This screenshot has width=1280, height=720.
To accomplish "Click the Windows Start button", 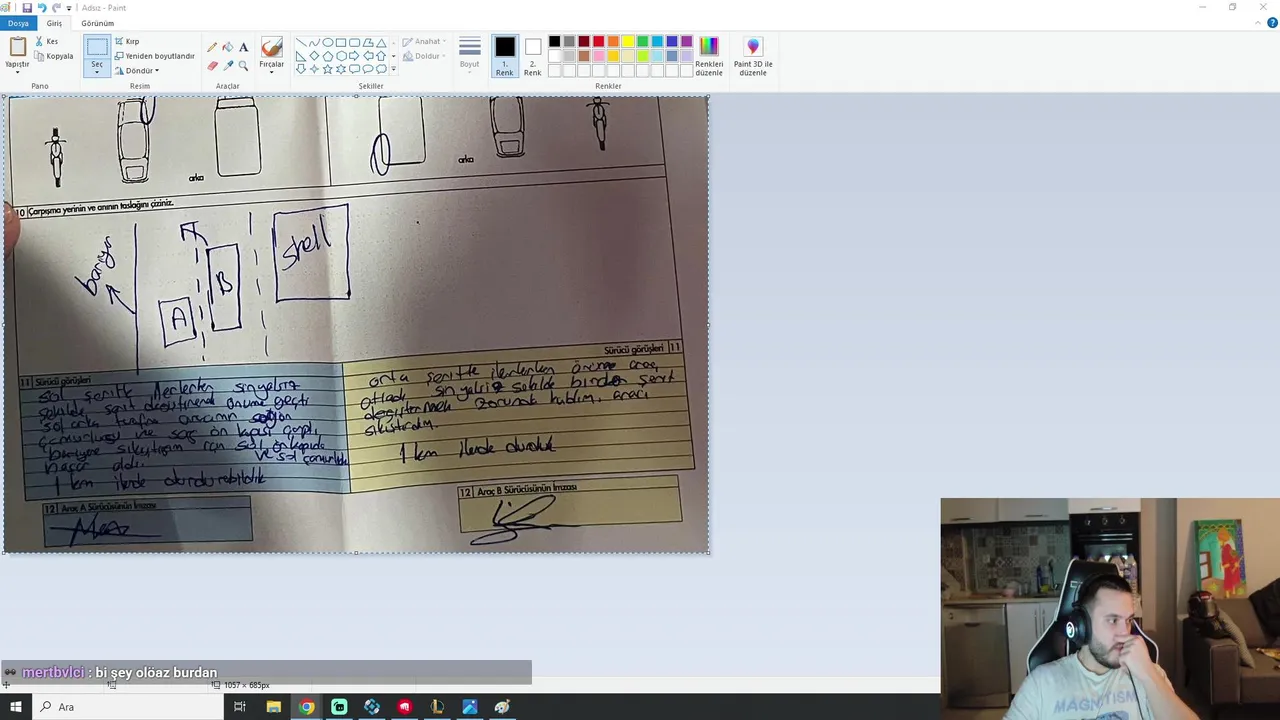I will point(15,707).
